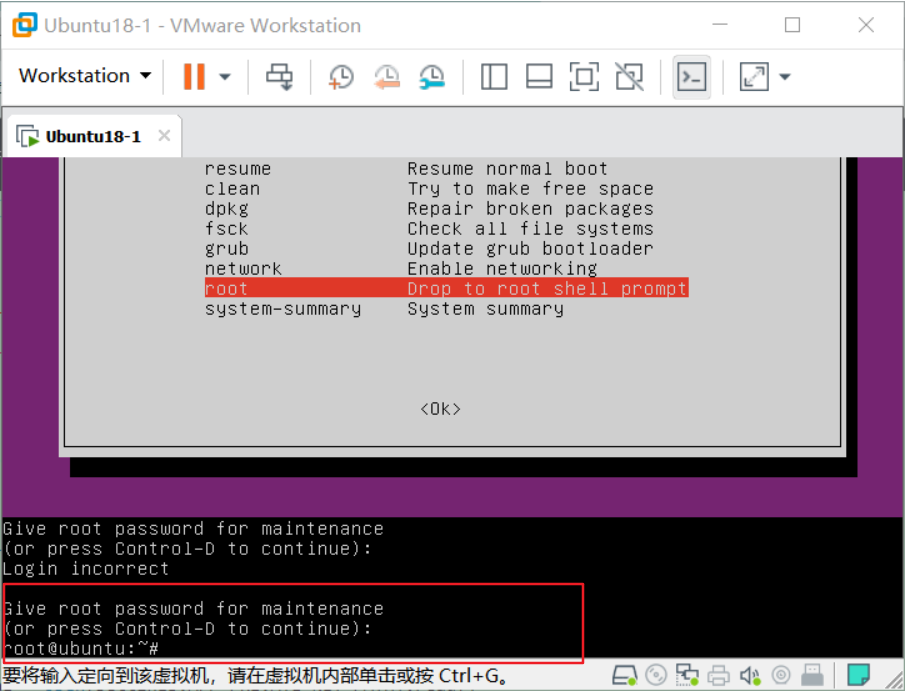Click the 'Login incorrect' terminal line
909x692 pixels.
pyautogui.click(x=86, y=569)
